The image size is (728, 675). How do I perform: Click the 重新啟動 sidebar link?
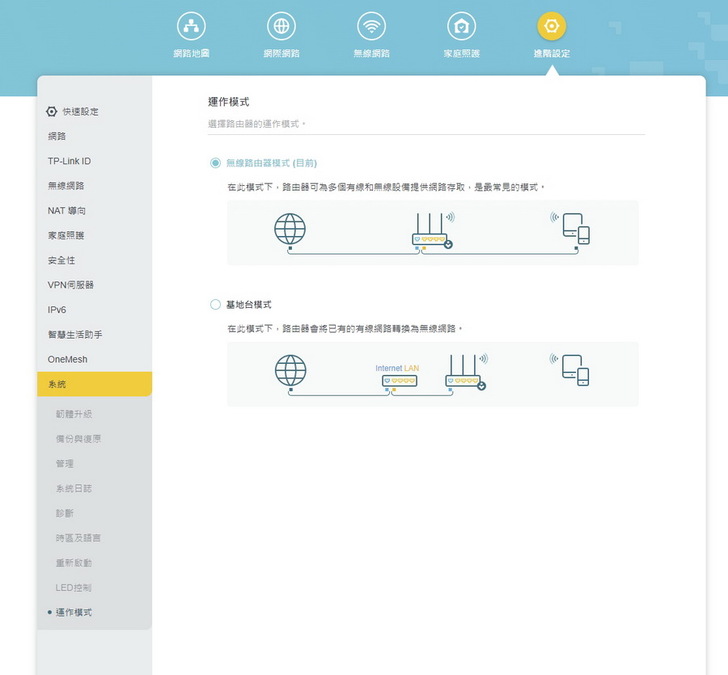tap(78, 563)
